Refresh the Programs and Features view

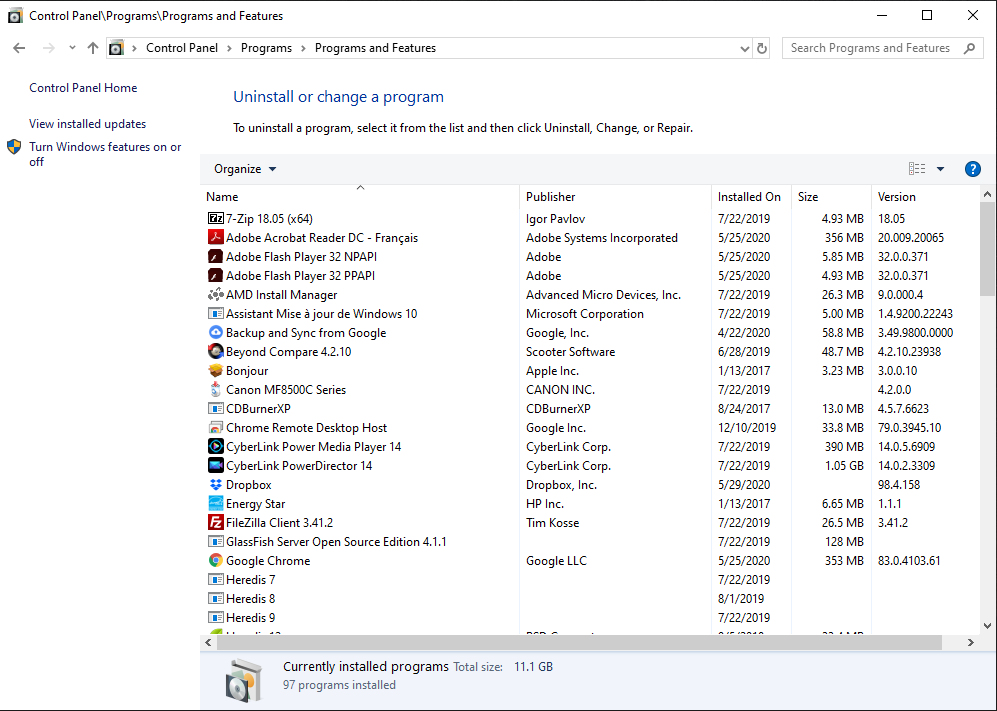point(762,48)
